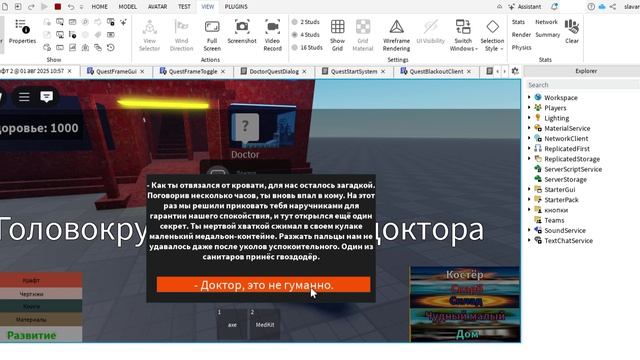Open the in-game chat bubble icon
Image resolution: width=640 pixels, height=360 pixels.
[x=47, y=97]
